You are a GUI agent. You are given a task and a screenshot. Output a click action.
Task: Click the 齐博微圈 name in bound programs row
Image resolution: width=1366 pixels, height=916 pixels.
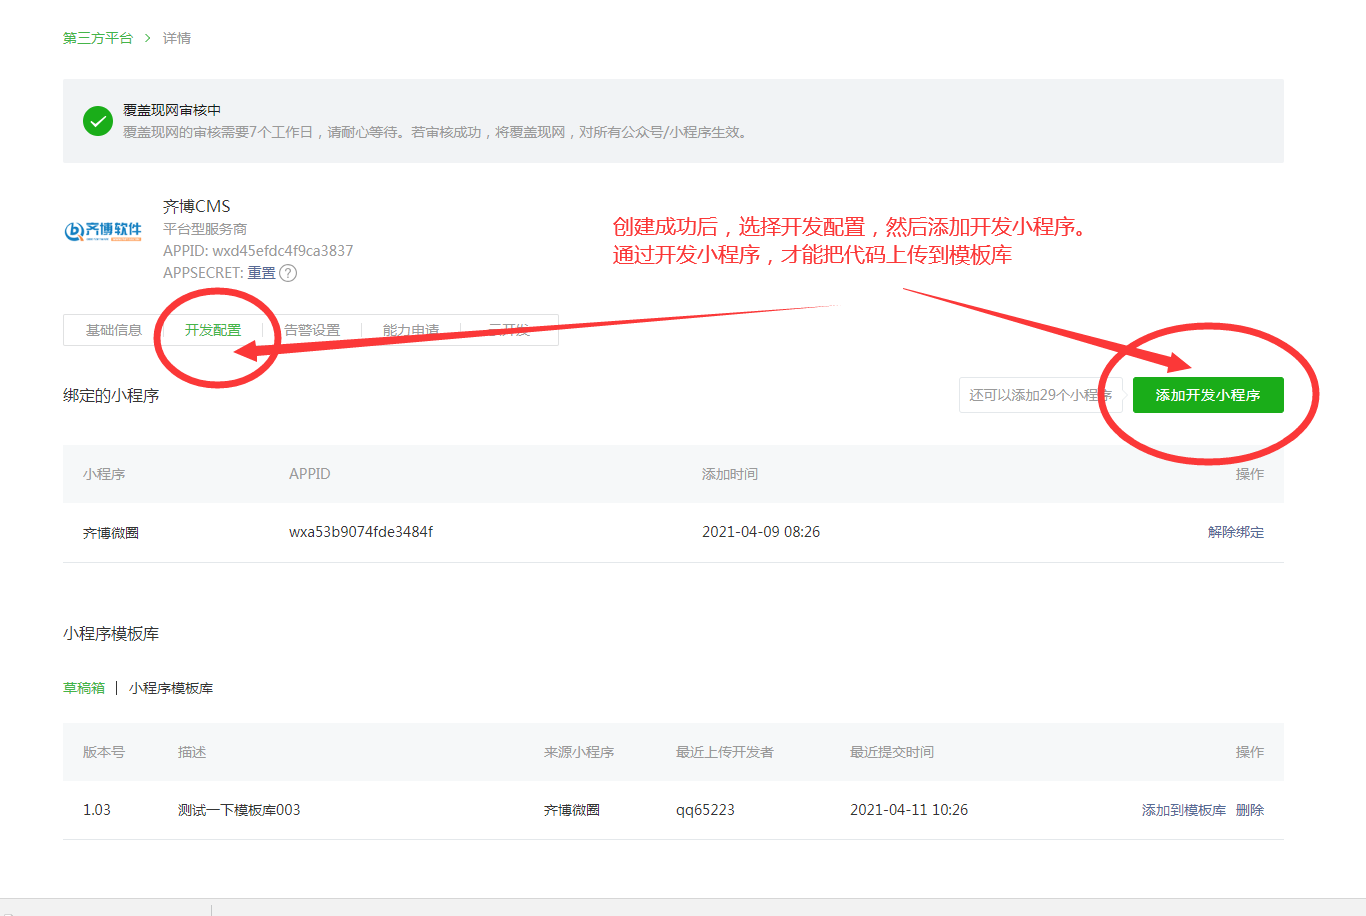point(111,533)
